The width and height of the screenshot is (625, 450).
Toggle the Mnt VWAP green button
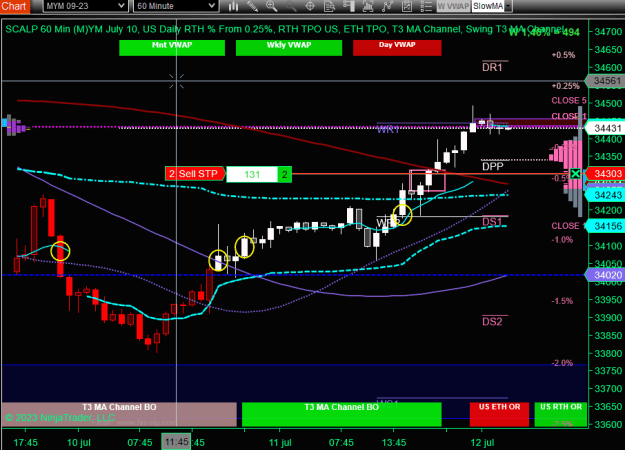click(172, 48)
